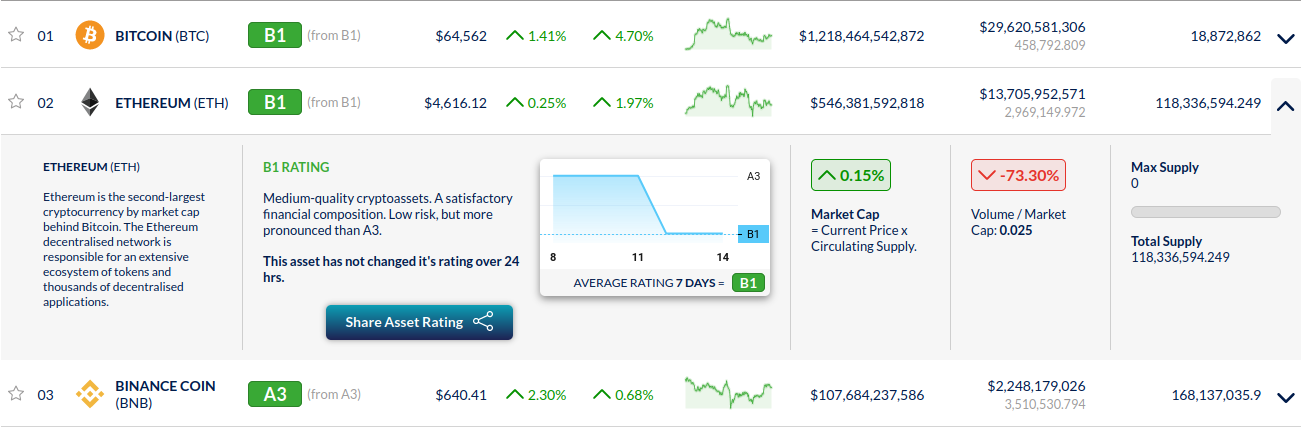Click the Ethereum diamond logo icon
The image size is (1310, 430).
[90, 102]
